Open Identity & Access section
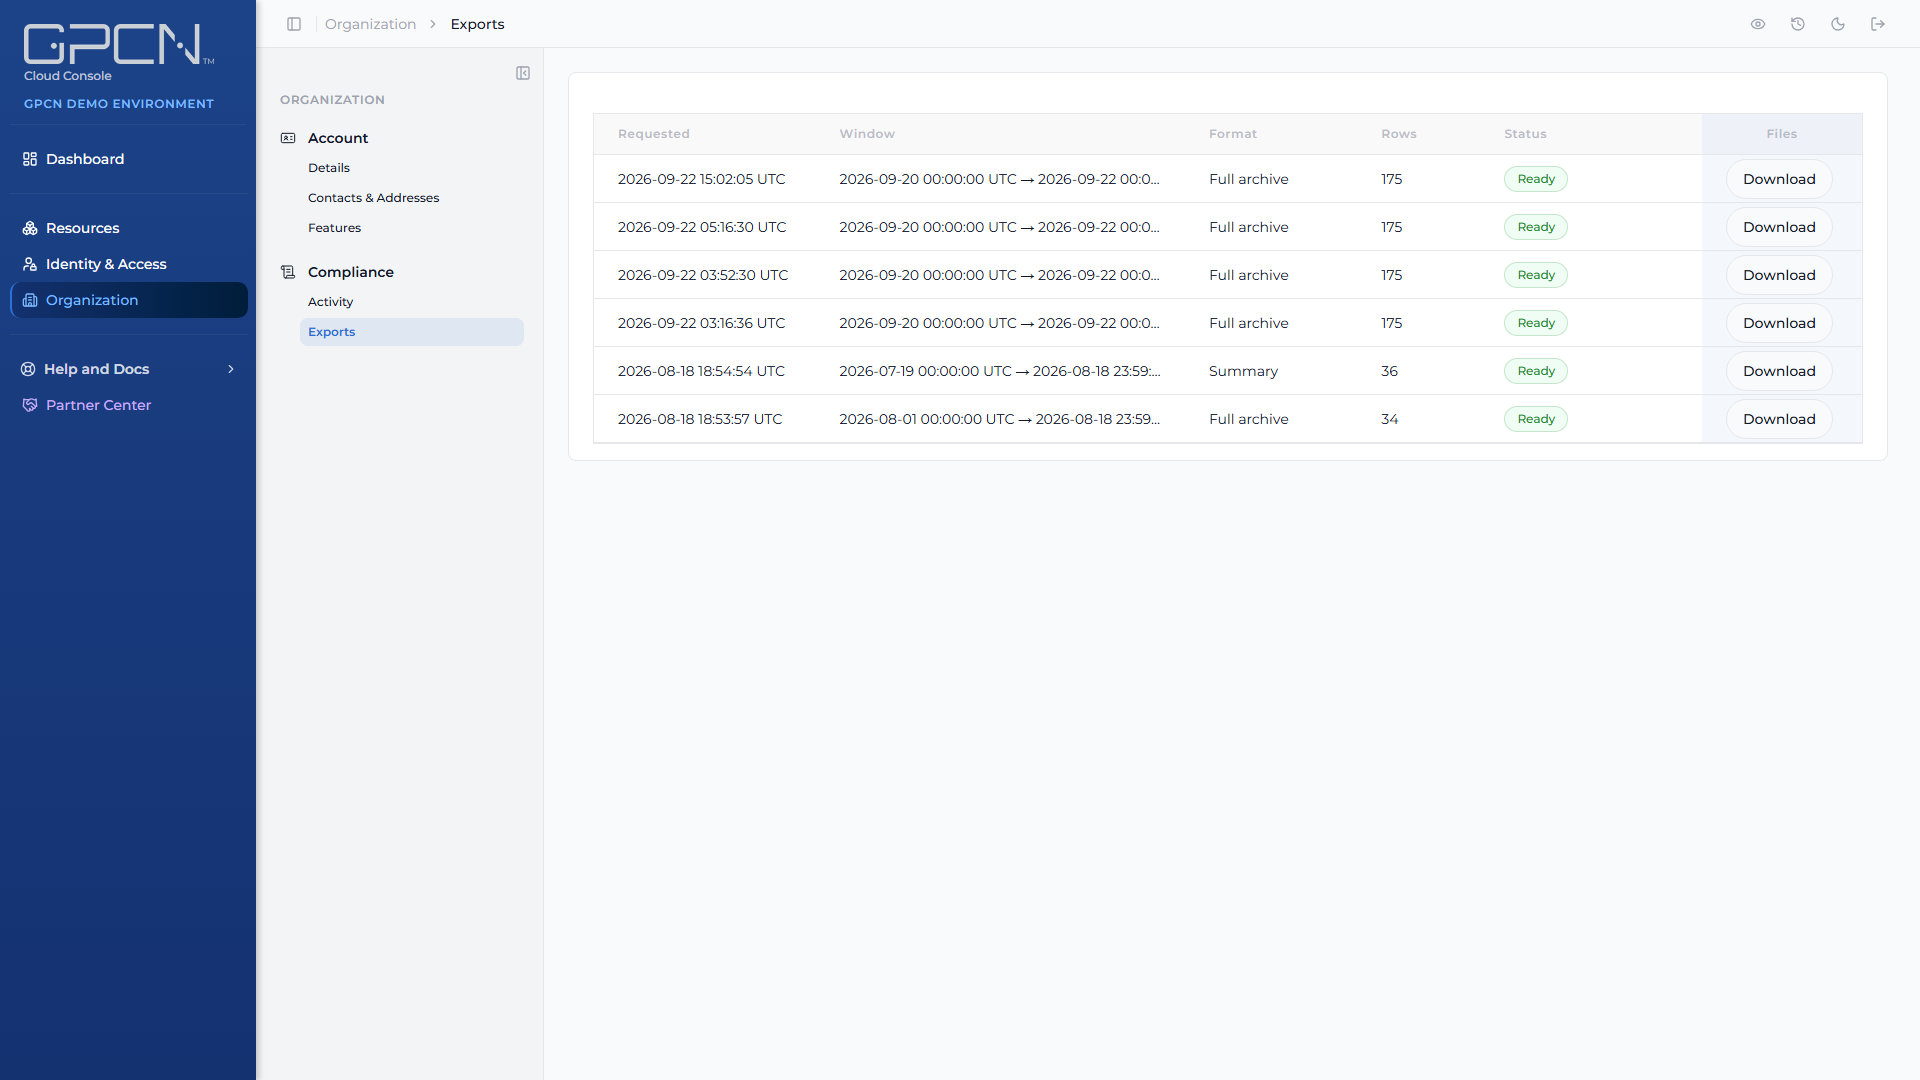 pyautogui.click(x=129, y=264)
